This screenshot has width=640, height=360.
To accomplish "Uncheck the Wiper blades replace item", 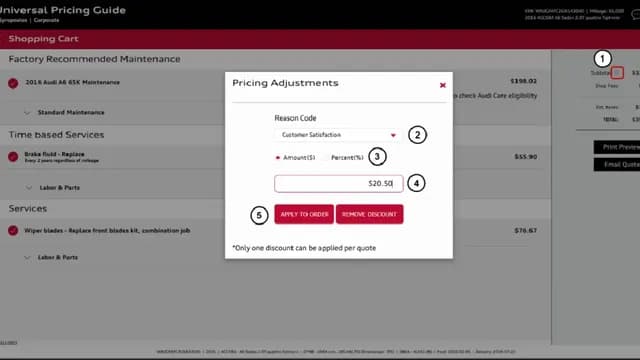I will 13,231.
